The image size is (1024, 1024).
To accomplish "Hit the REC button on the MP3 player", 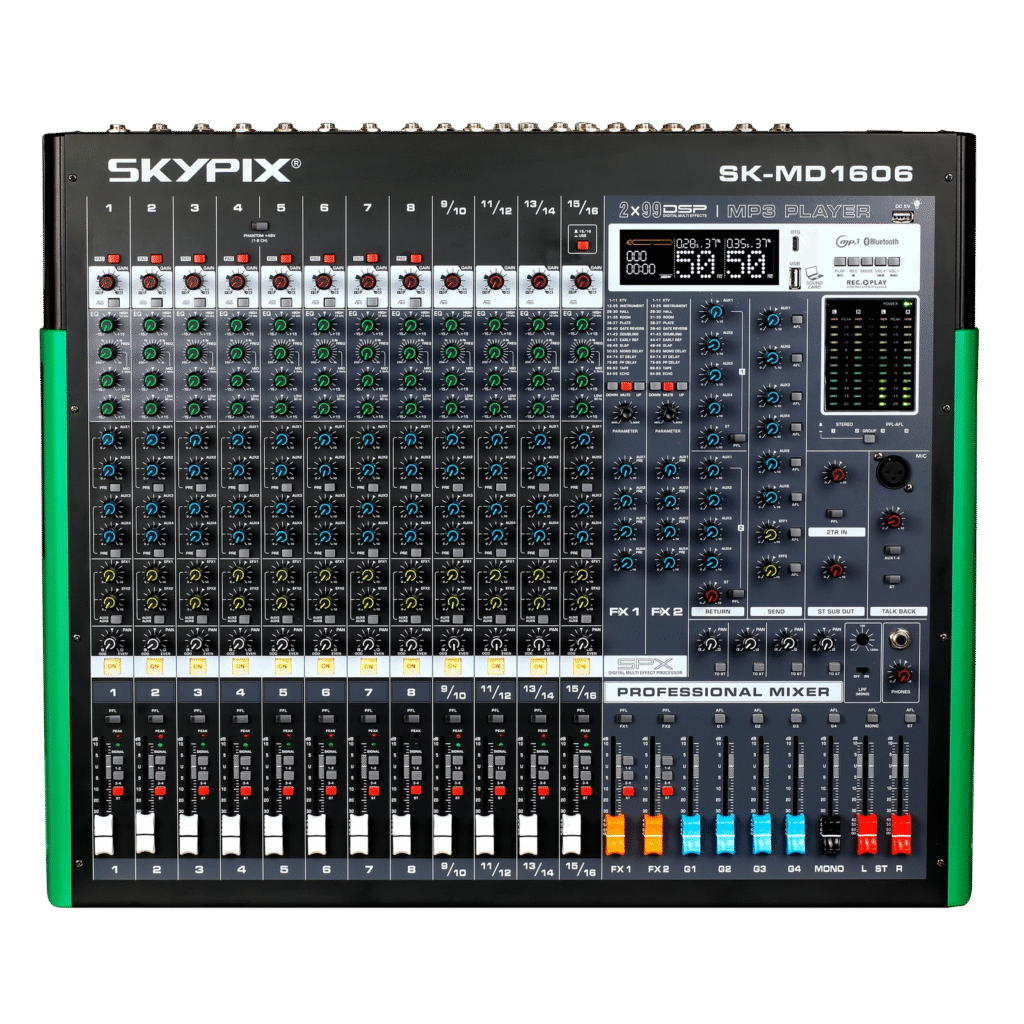I will tap(853, 262).
